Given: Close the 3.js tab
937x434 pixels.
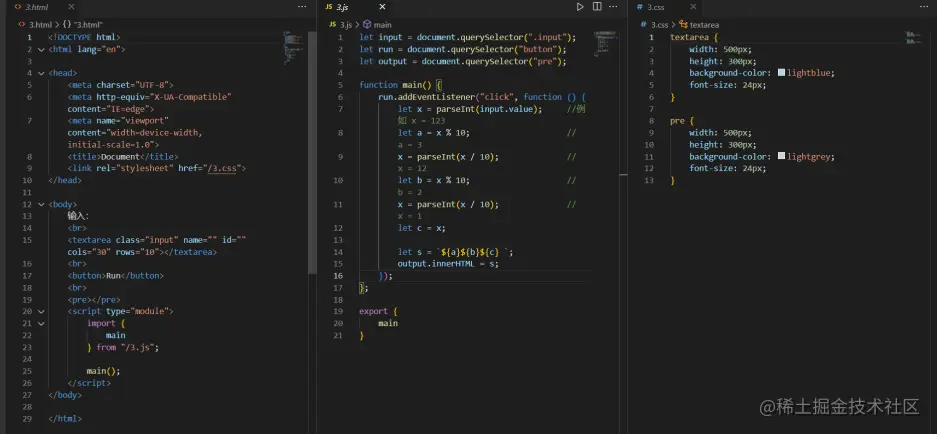Looking at the screenshot, I should [x=382, y=7].
